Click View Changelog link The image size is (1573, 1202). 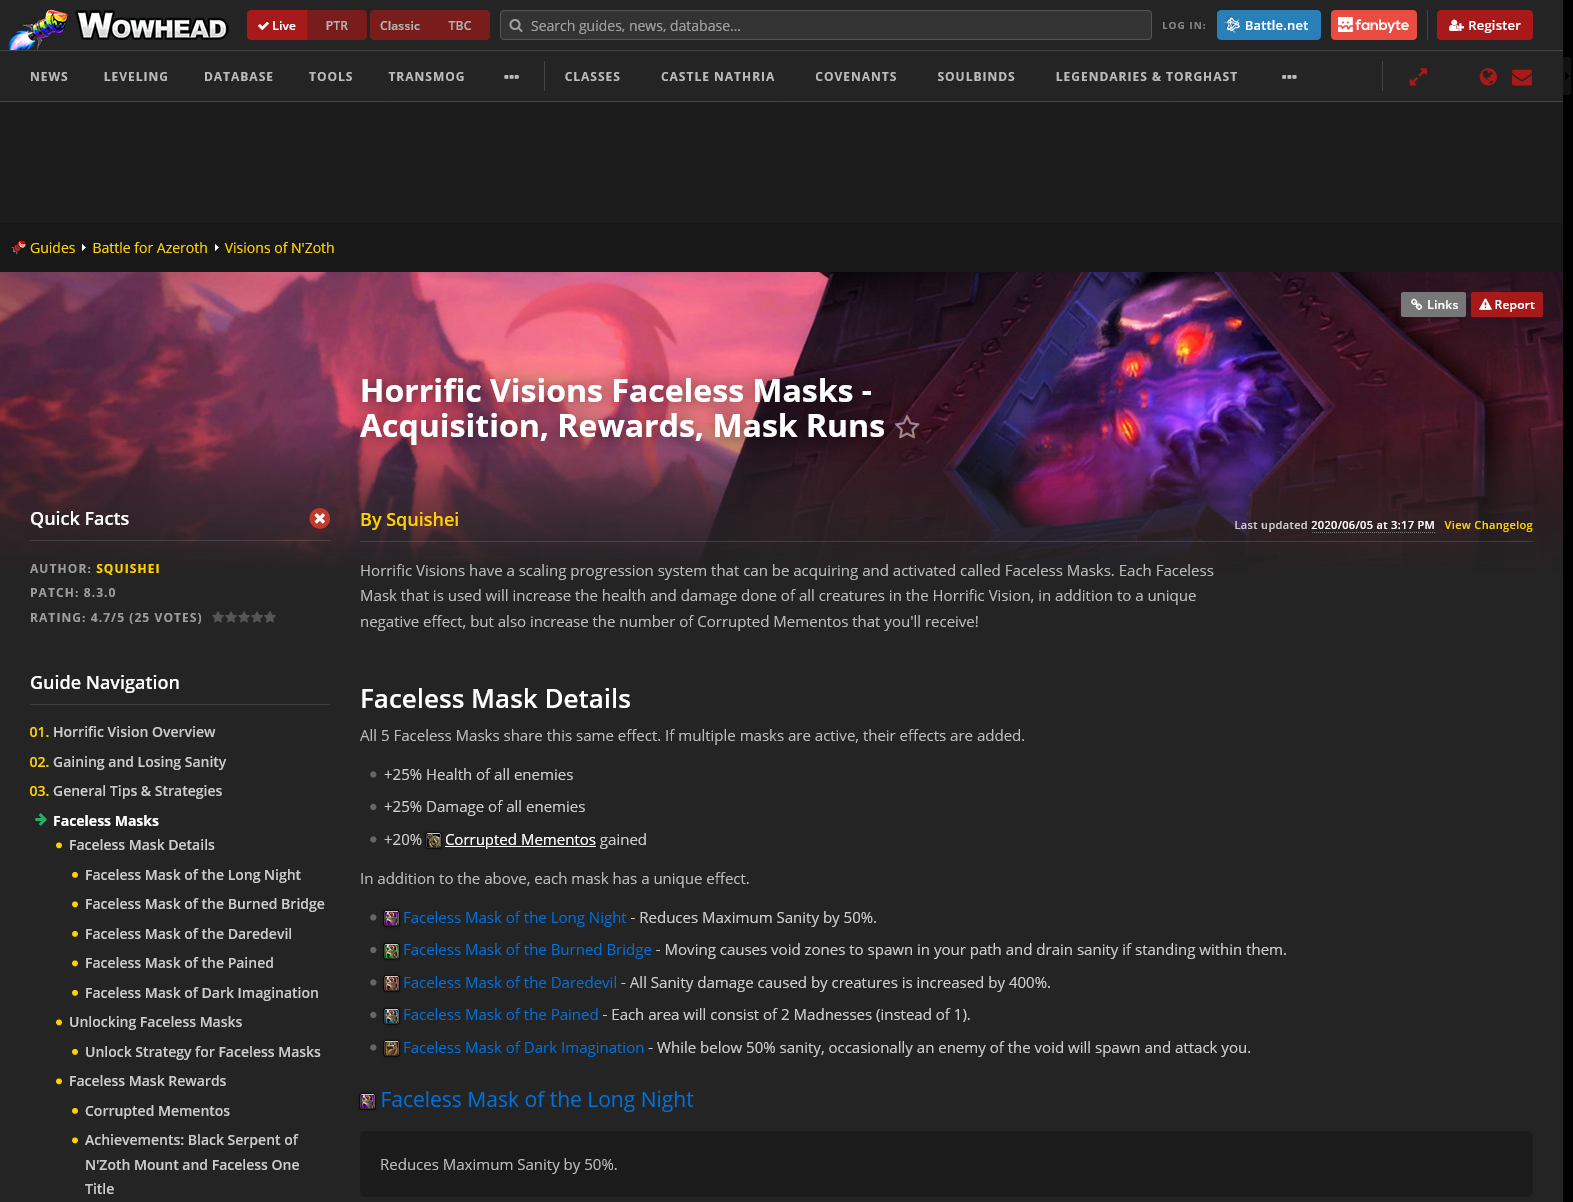[1488, 525]
